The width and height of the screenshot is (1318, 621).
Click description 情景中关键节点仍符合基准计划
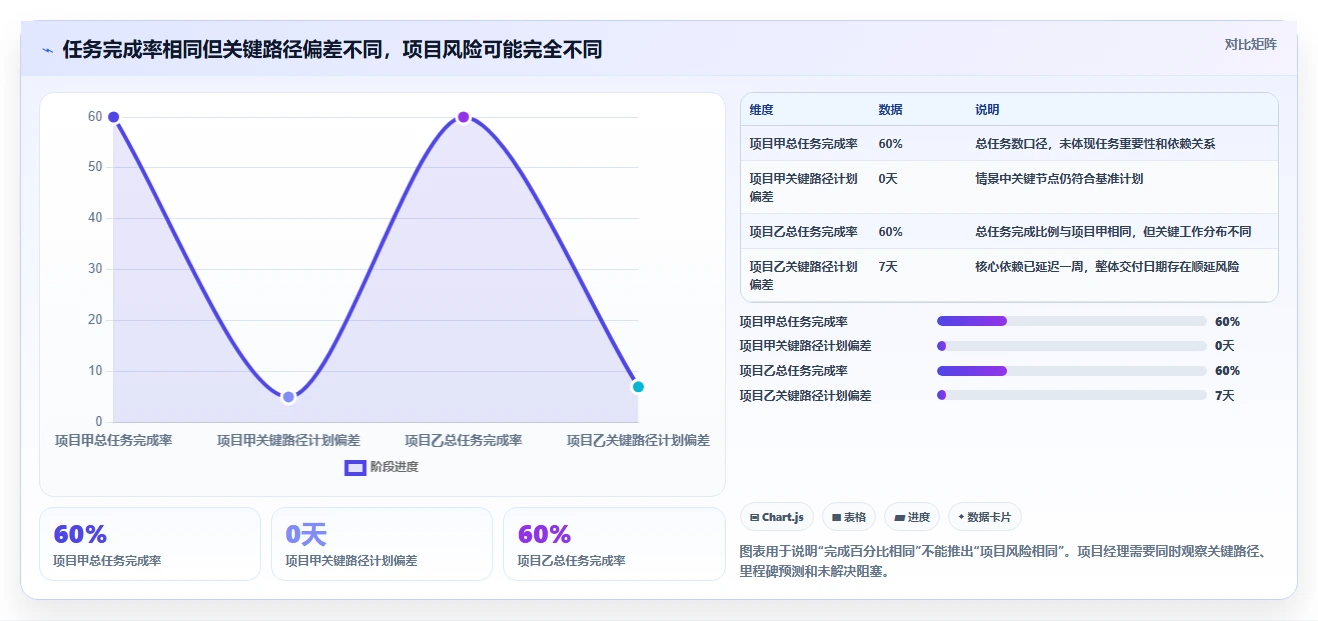[x=1059, y=179]
